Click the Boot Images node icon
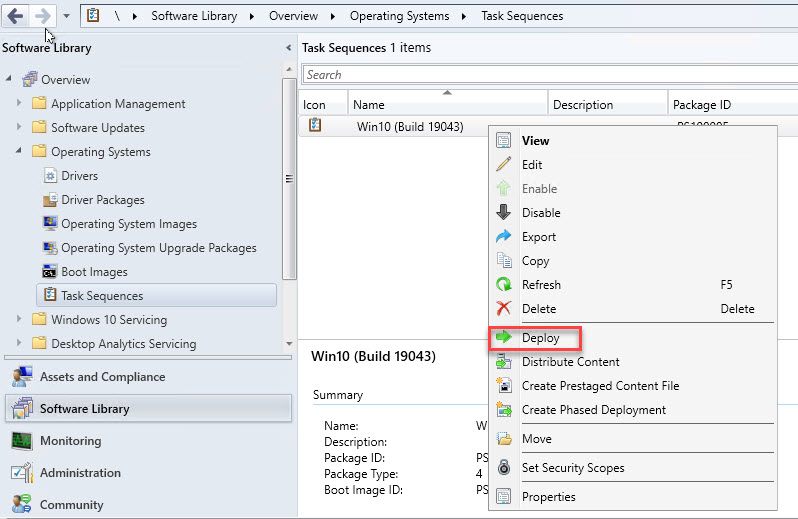 click(51, 272)
